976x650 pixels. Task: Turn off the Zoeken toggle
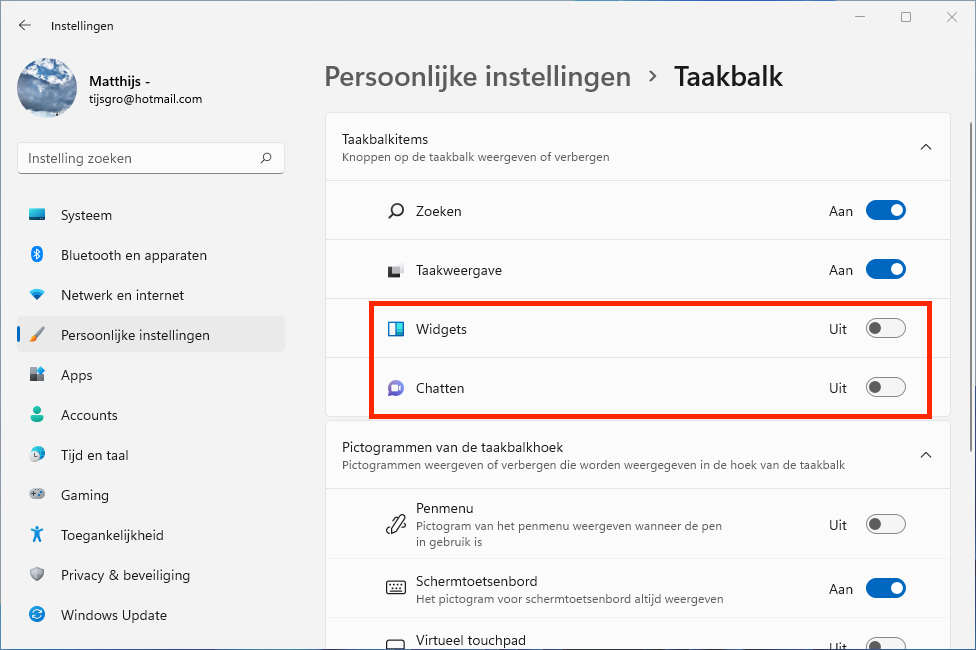click(x=885, y=211)
